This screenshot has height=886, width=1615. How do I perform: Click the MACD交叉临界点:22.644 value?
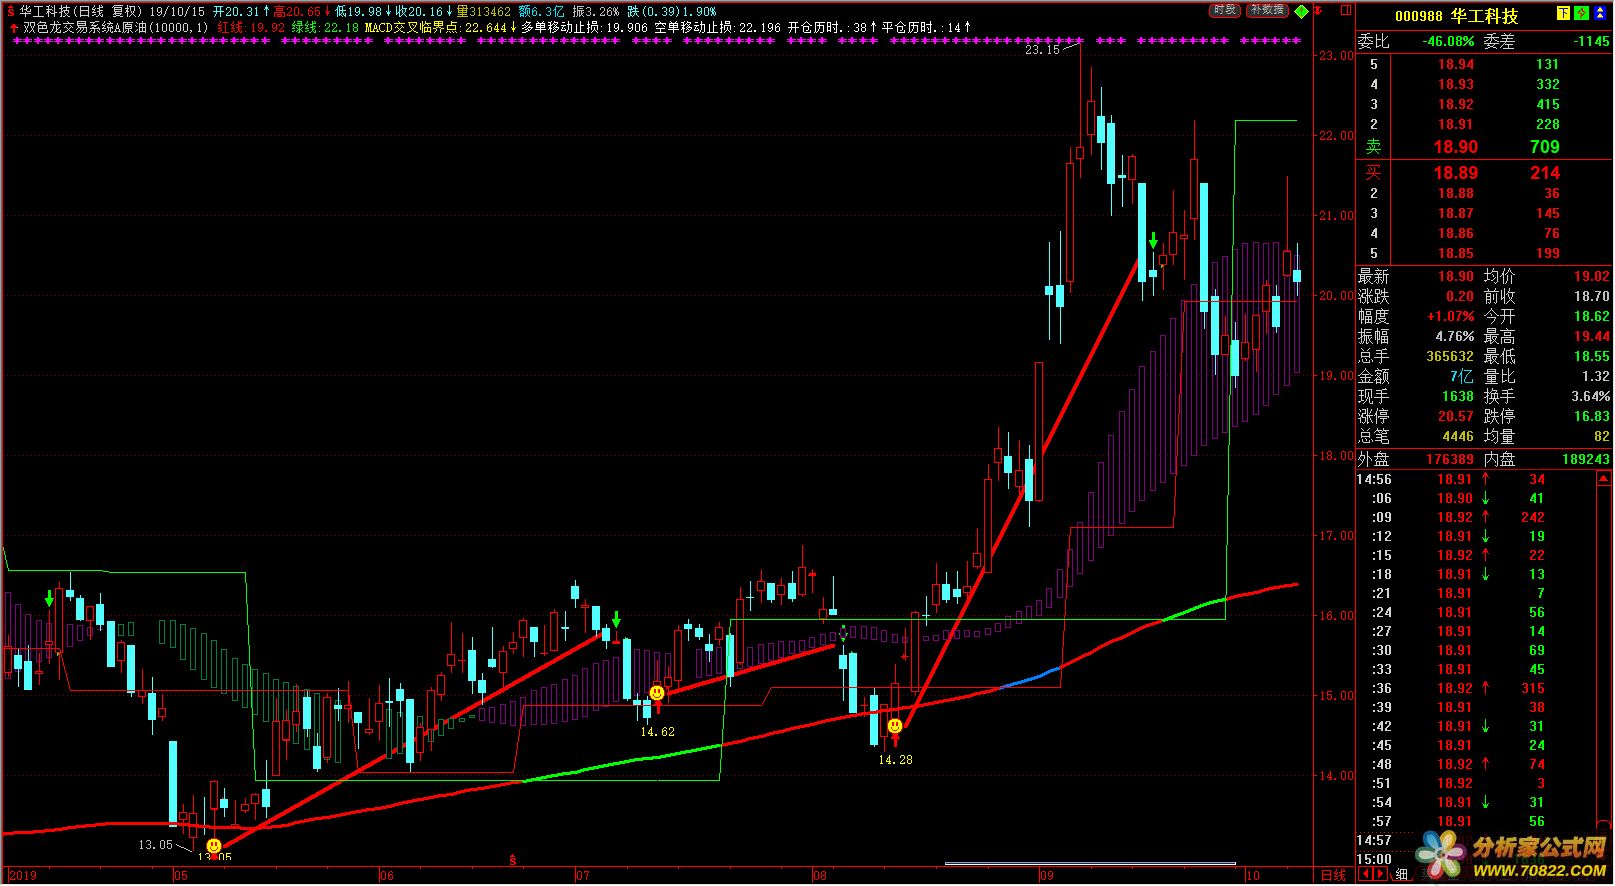point(435,28)
